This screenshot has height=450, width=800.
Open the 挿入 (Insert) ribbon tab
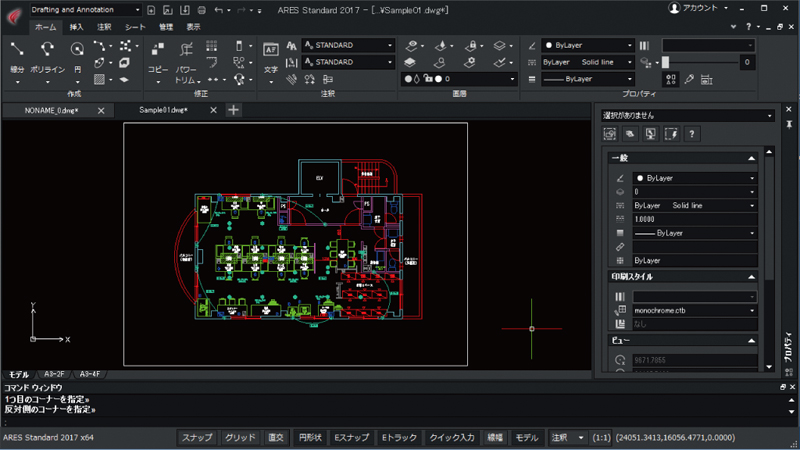77,27
